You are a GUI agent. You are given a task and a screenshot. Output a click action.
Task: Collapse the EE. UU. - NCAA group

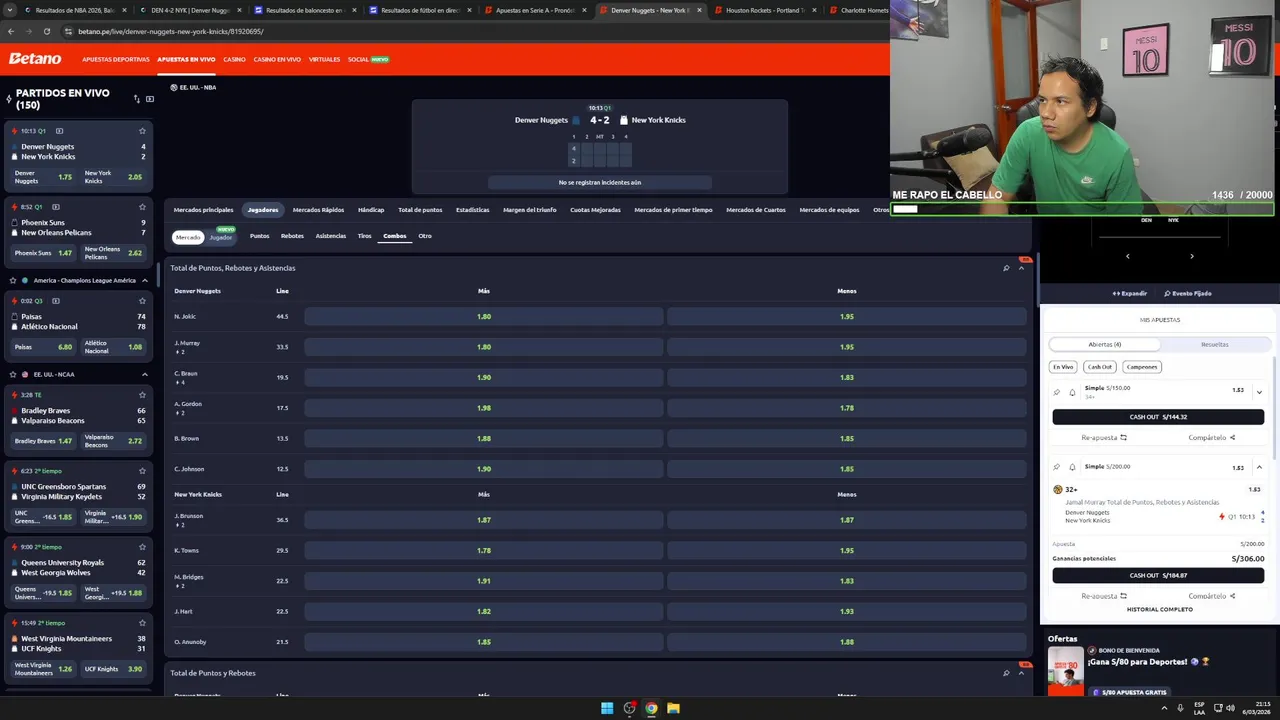coord(144,374)
